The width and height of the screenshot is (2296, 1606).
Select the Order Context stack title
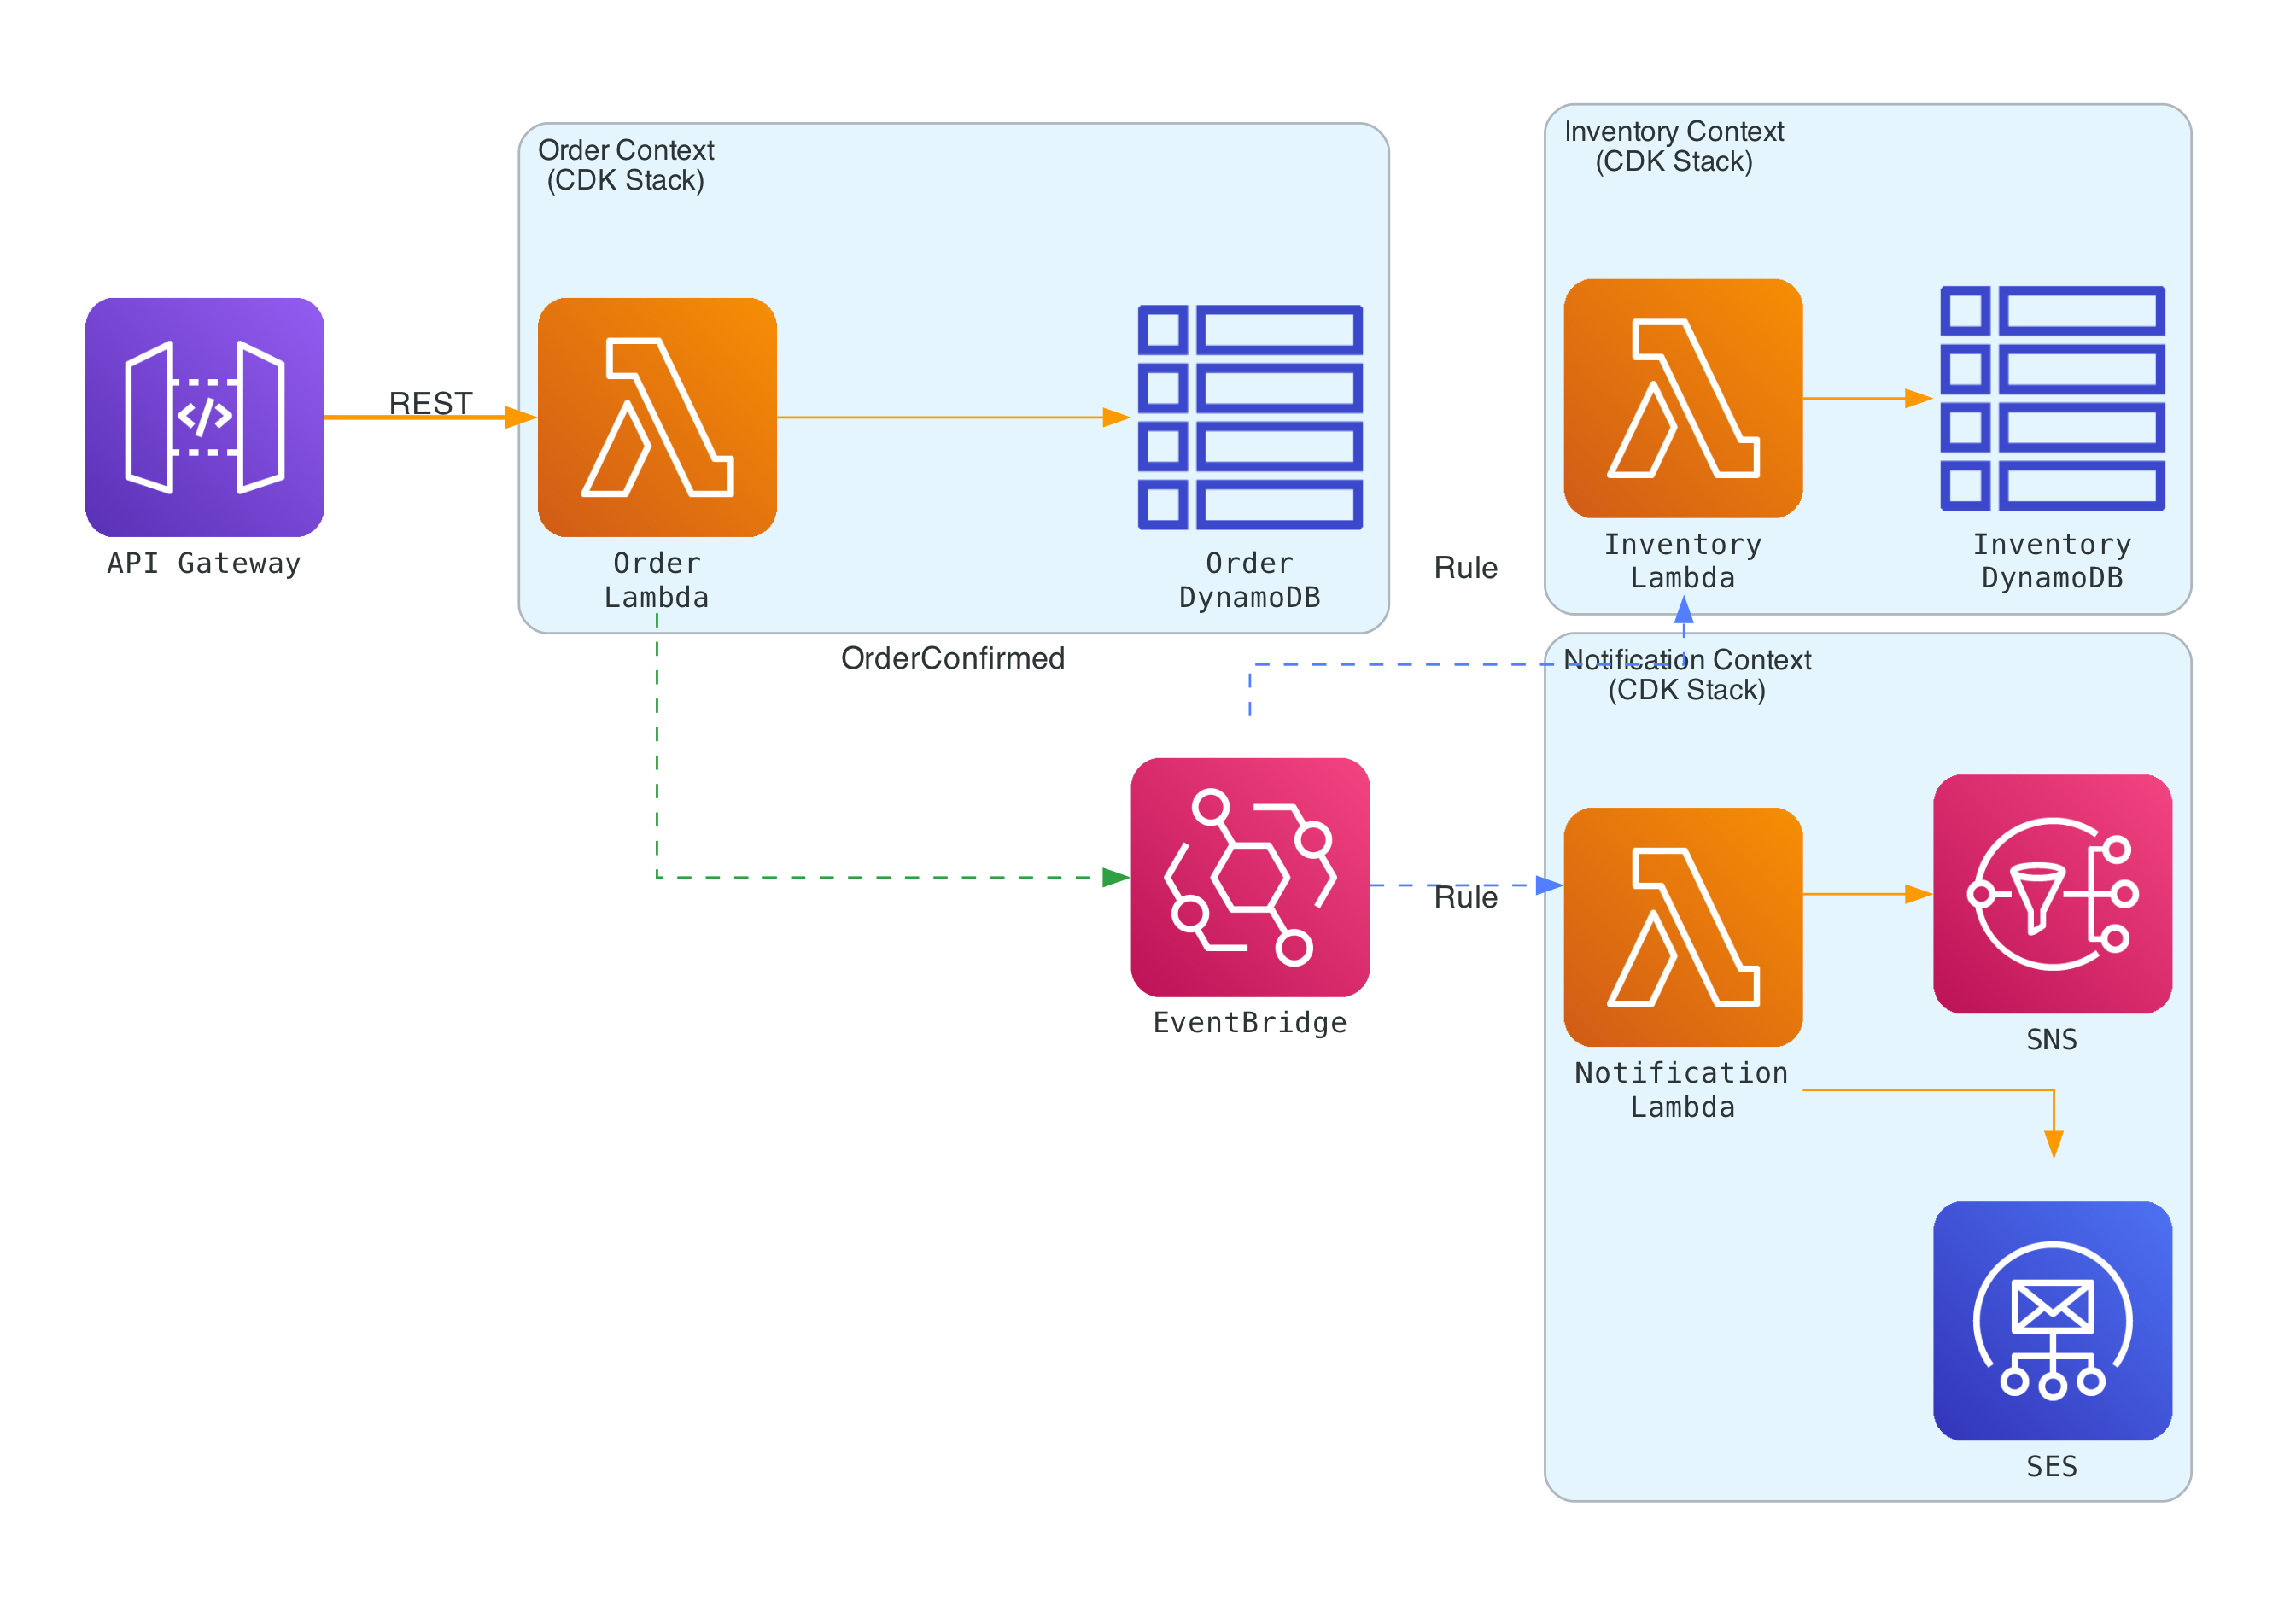625,165
